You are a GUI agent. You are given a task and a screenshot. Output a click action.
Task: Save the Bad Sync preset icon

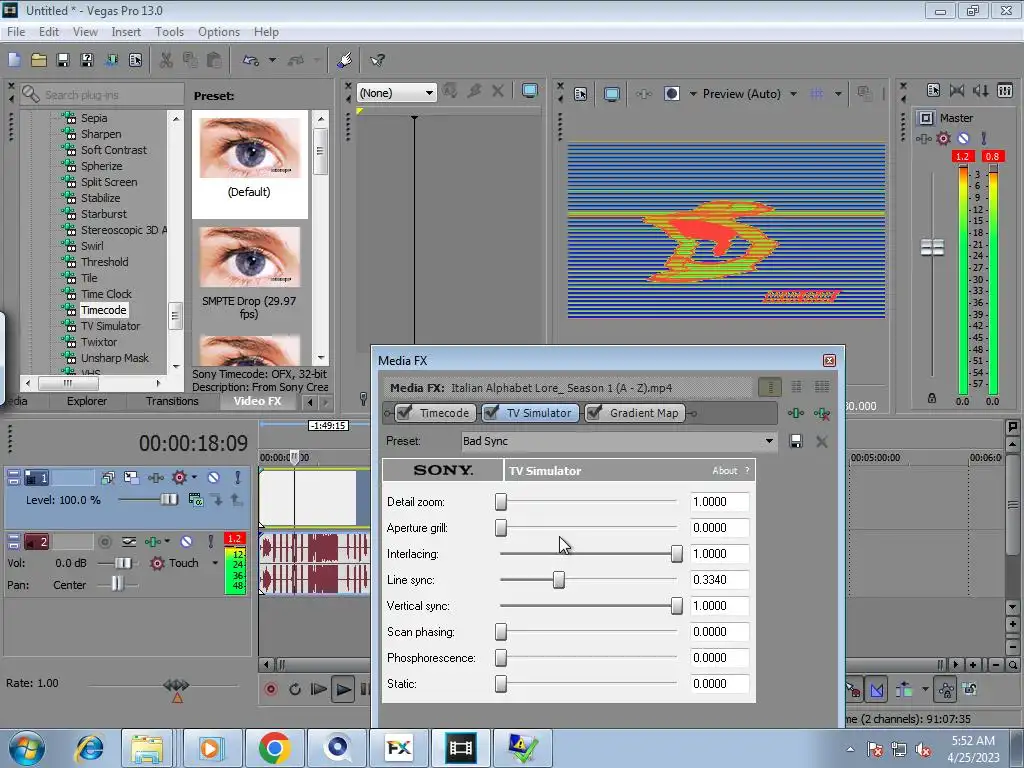[x=795, y=441]
